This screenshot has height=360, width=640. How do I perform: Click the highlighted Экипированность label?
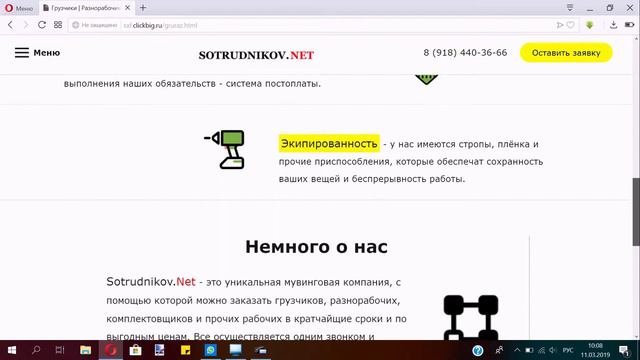pyautogui.click(x=329, y=144)
